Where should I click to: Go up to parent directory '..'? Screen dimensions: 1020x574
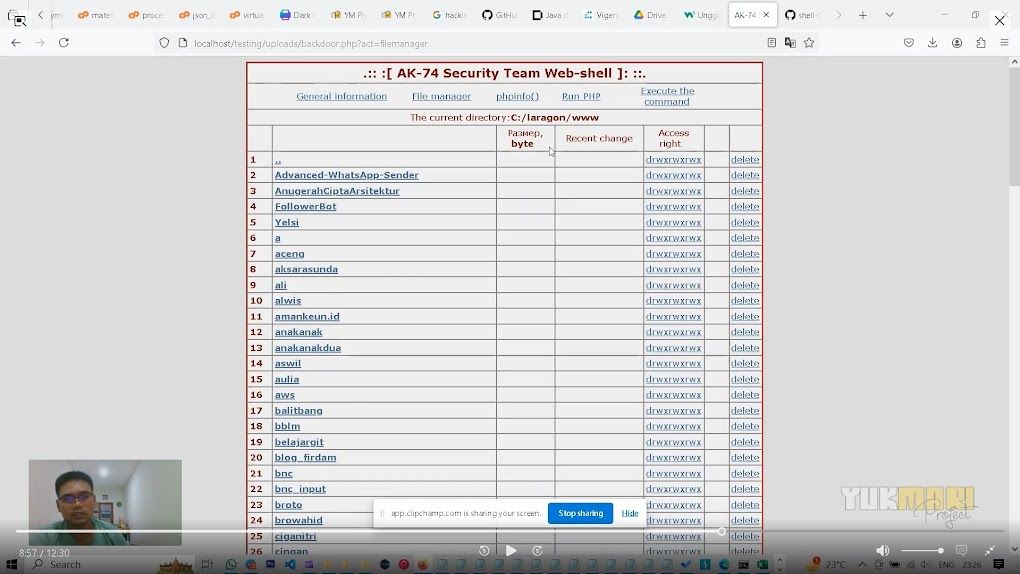pos(278,160)
